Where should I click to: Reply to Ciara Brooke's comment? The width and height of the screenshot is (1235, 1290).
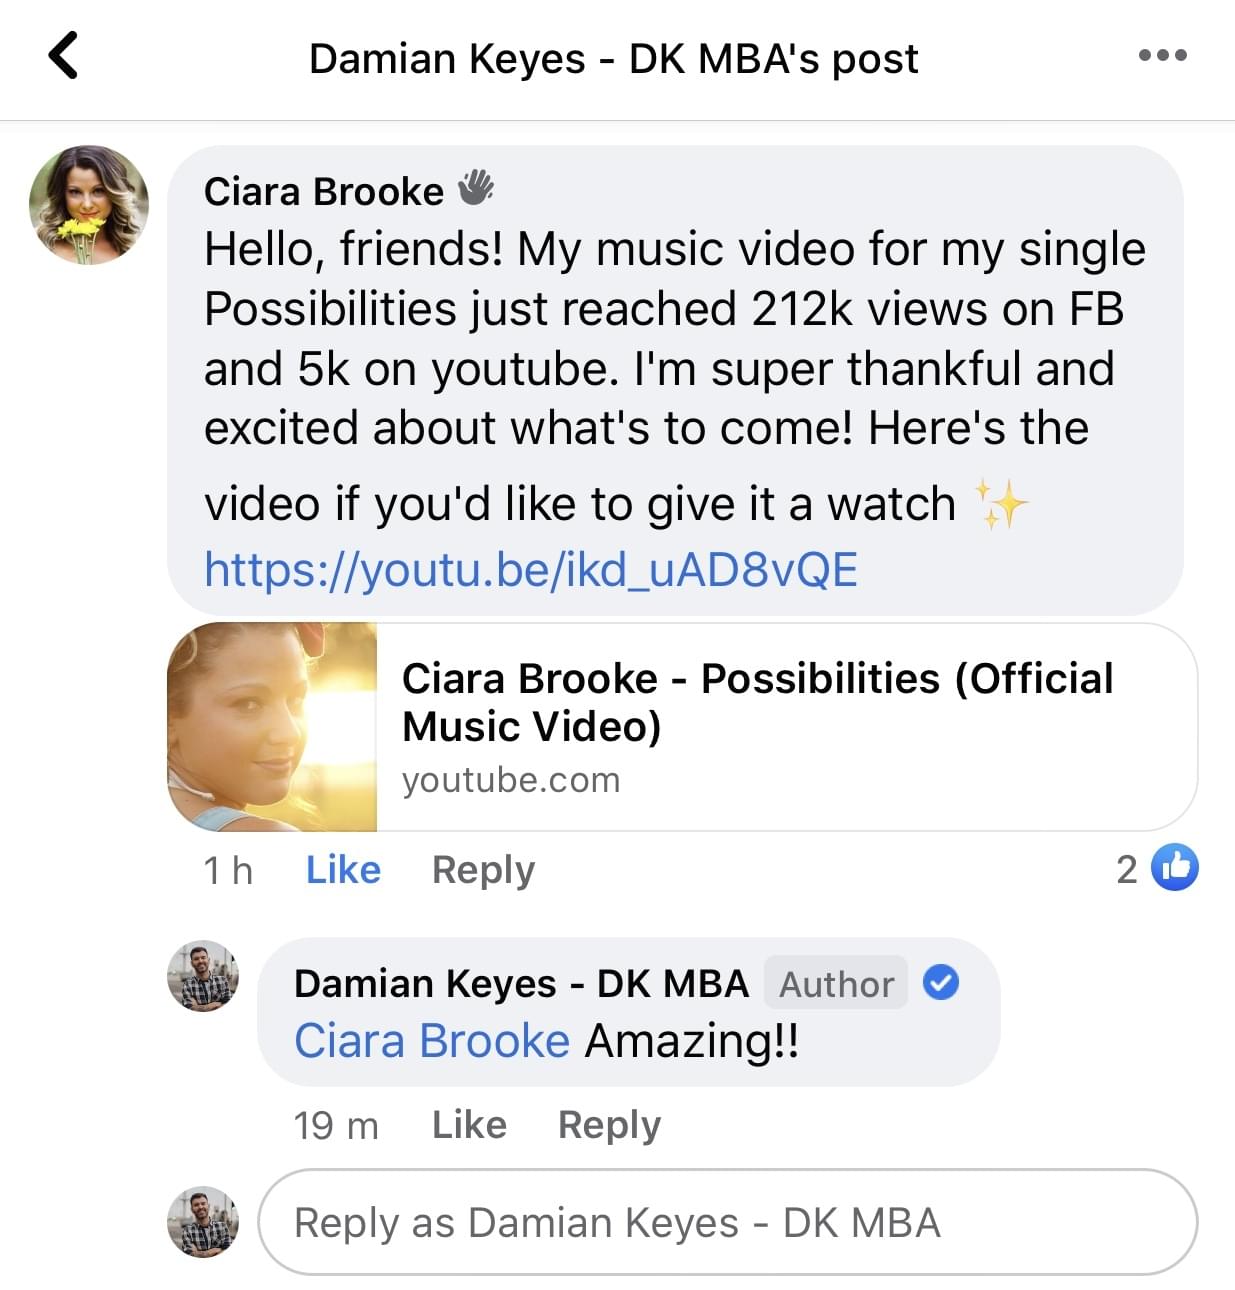[x=483, y=870]
